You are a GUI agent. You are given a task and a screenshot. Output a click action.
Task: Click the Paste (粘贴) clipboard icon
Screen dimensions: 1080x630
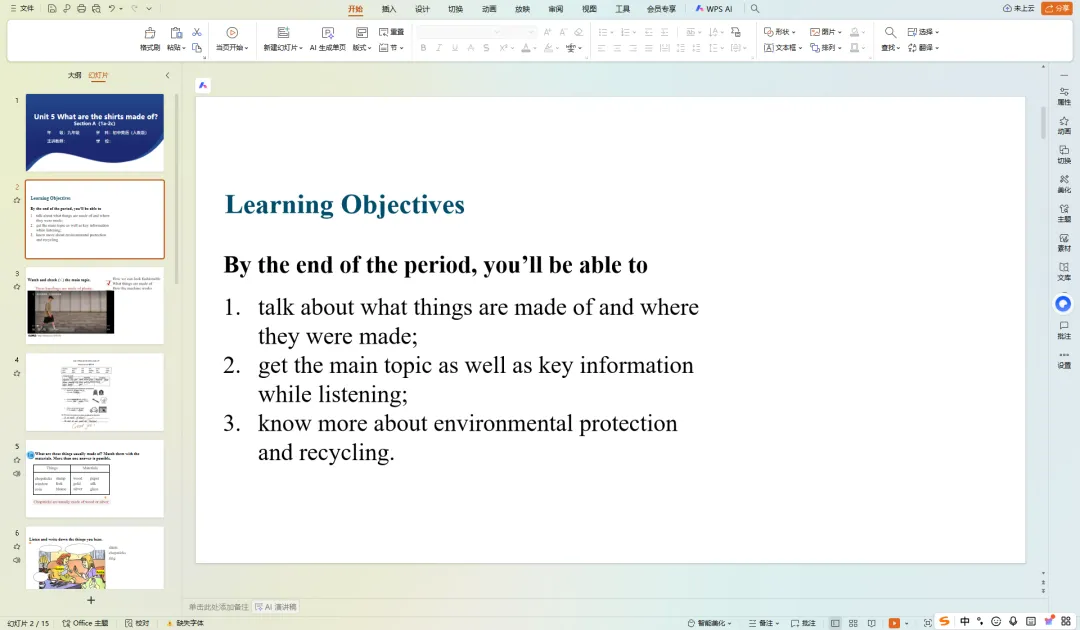[176, 33]
